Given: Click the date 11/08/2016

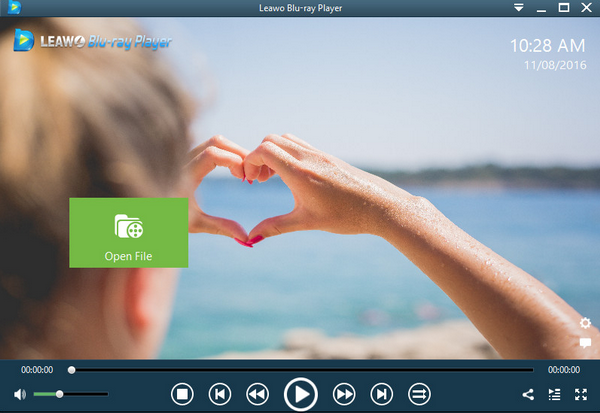Looking at the screenshot, I should [x=555, y=65].
